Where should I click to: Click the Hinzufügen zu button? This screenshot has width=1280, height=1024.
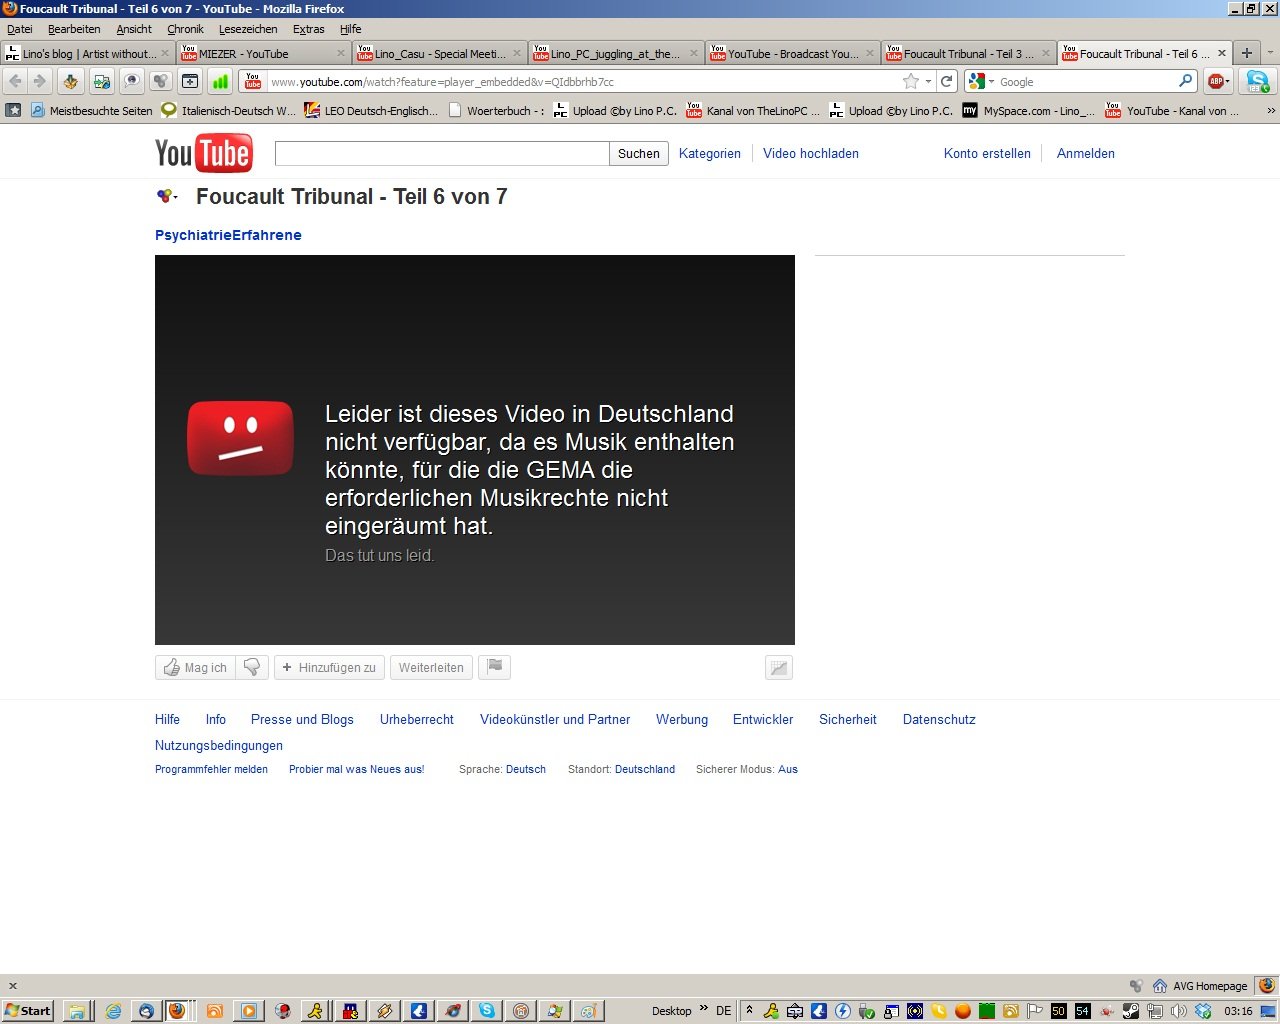(x=329, y=667)
